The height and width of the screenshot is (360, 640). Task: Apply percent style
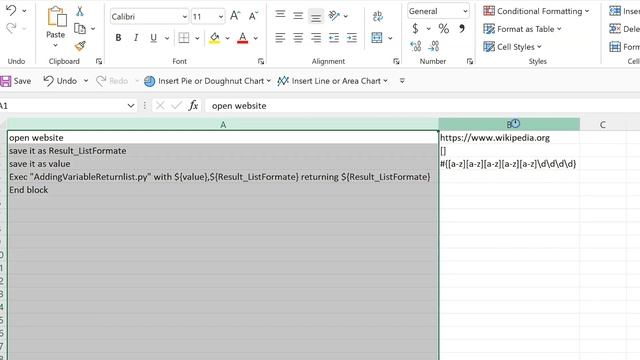444,29
